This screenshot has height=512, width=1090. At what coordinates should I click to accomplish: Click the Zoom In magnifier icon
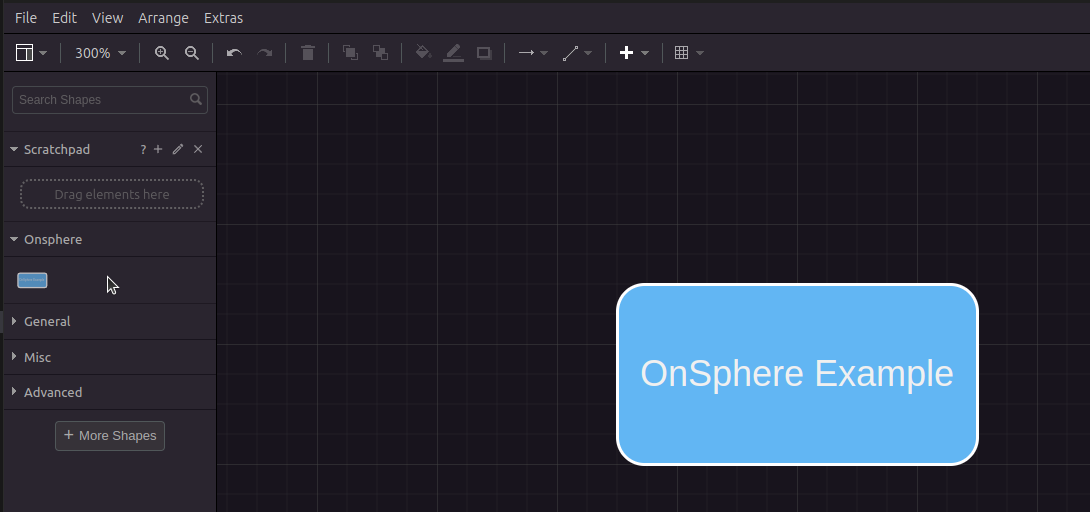point(161,53)
